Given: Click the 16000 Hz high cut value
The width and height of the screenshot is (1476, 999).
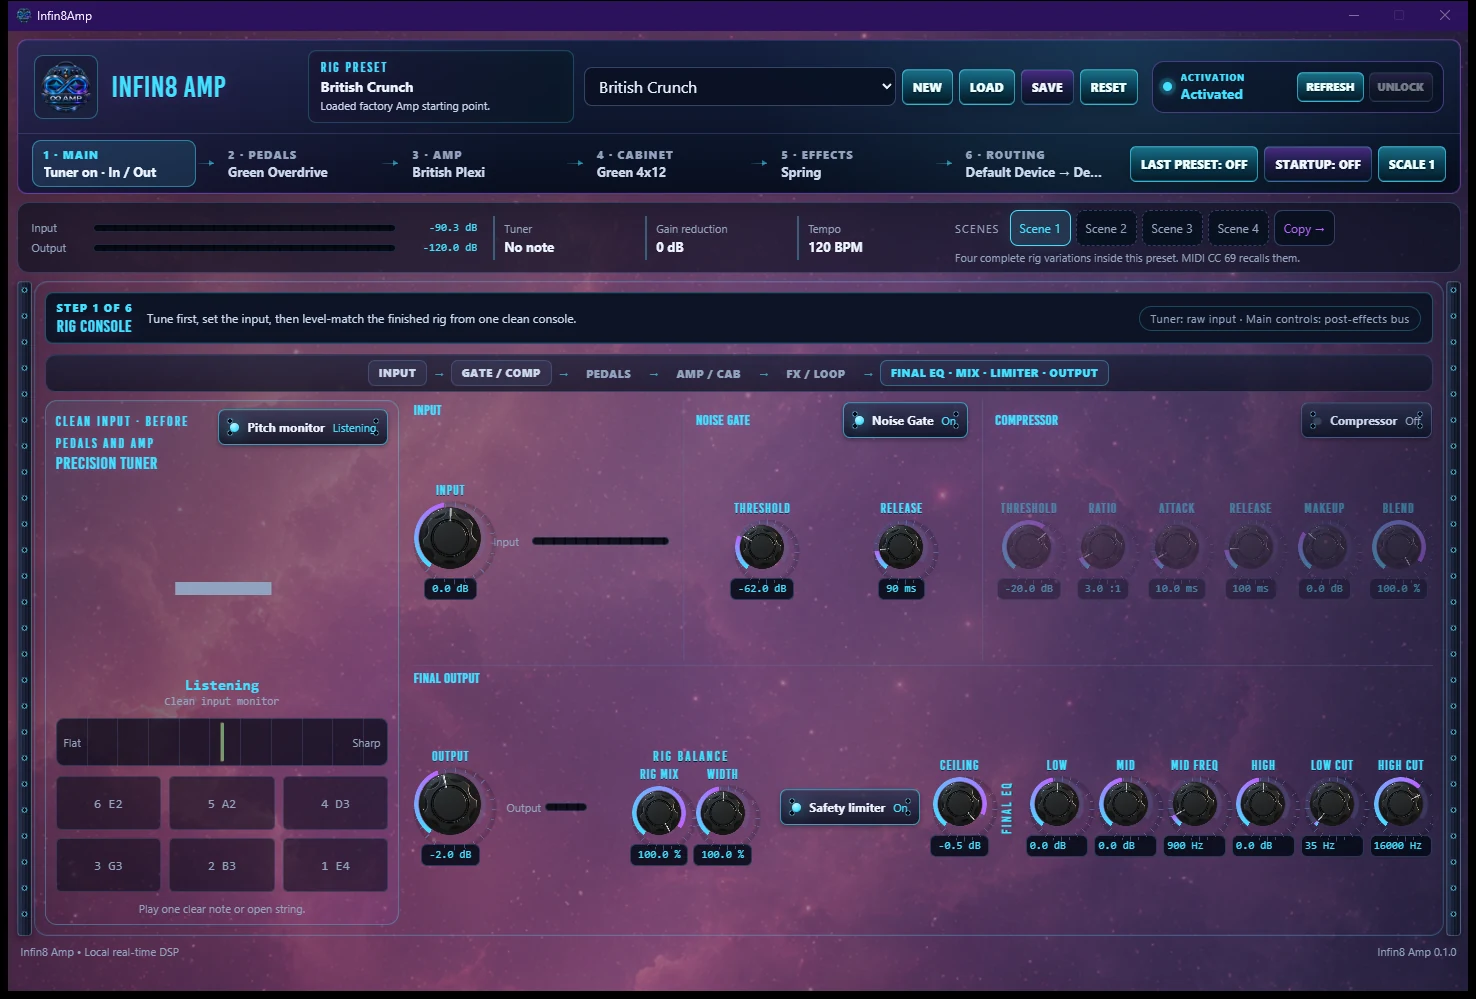Looking at the screenshot, I should 1398,846.
